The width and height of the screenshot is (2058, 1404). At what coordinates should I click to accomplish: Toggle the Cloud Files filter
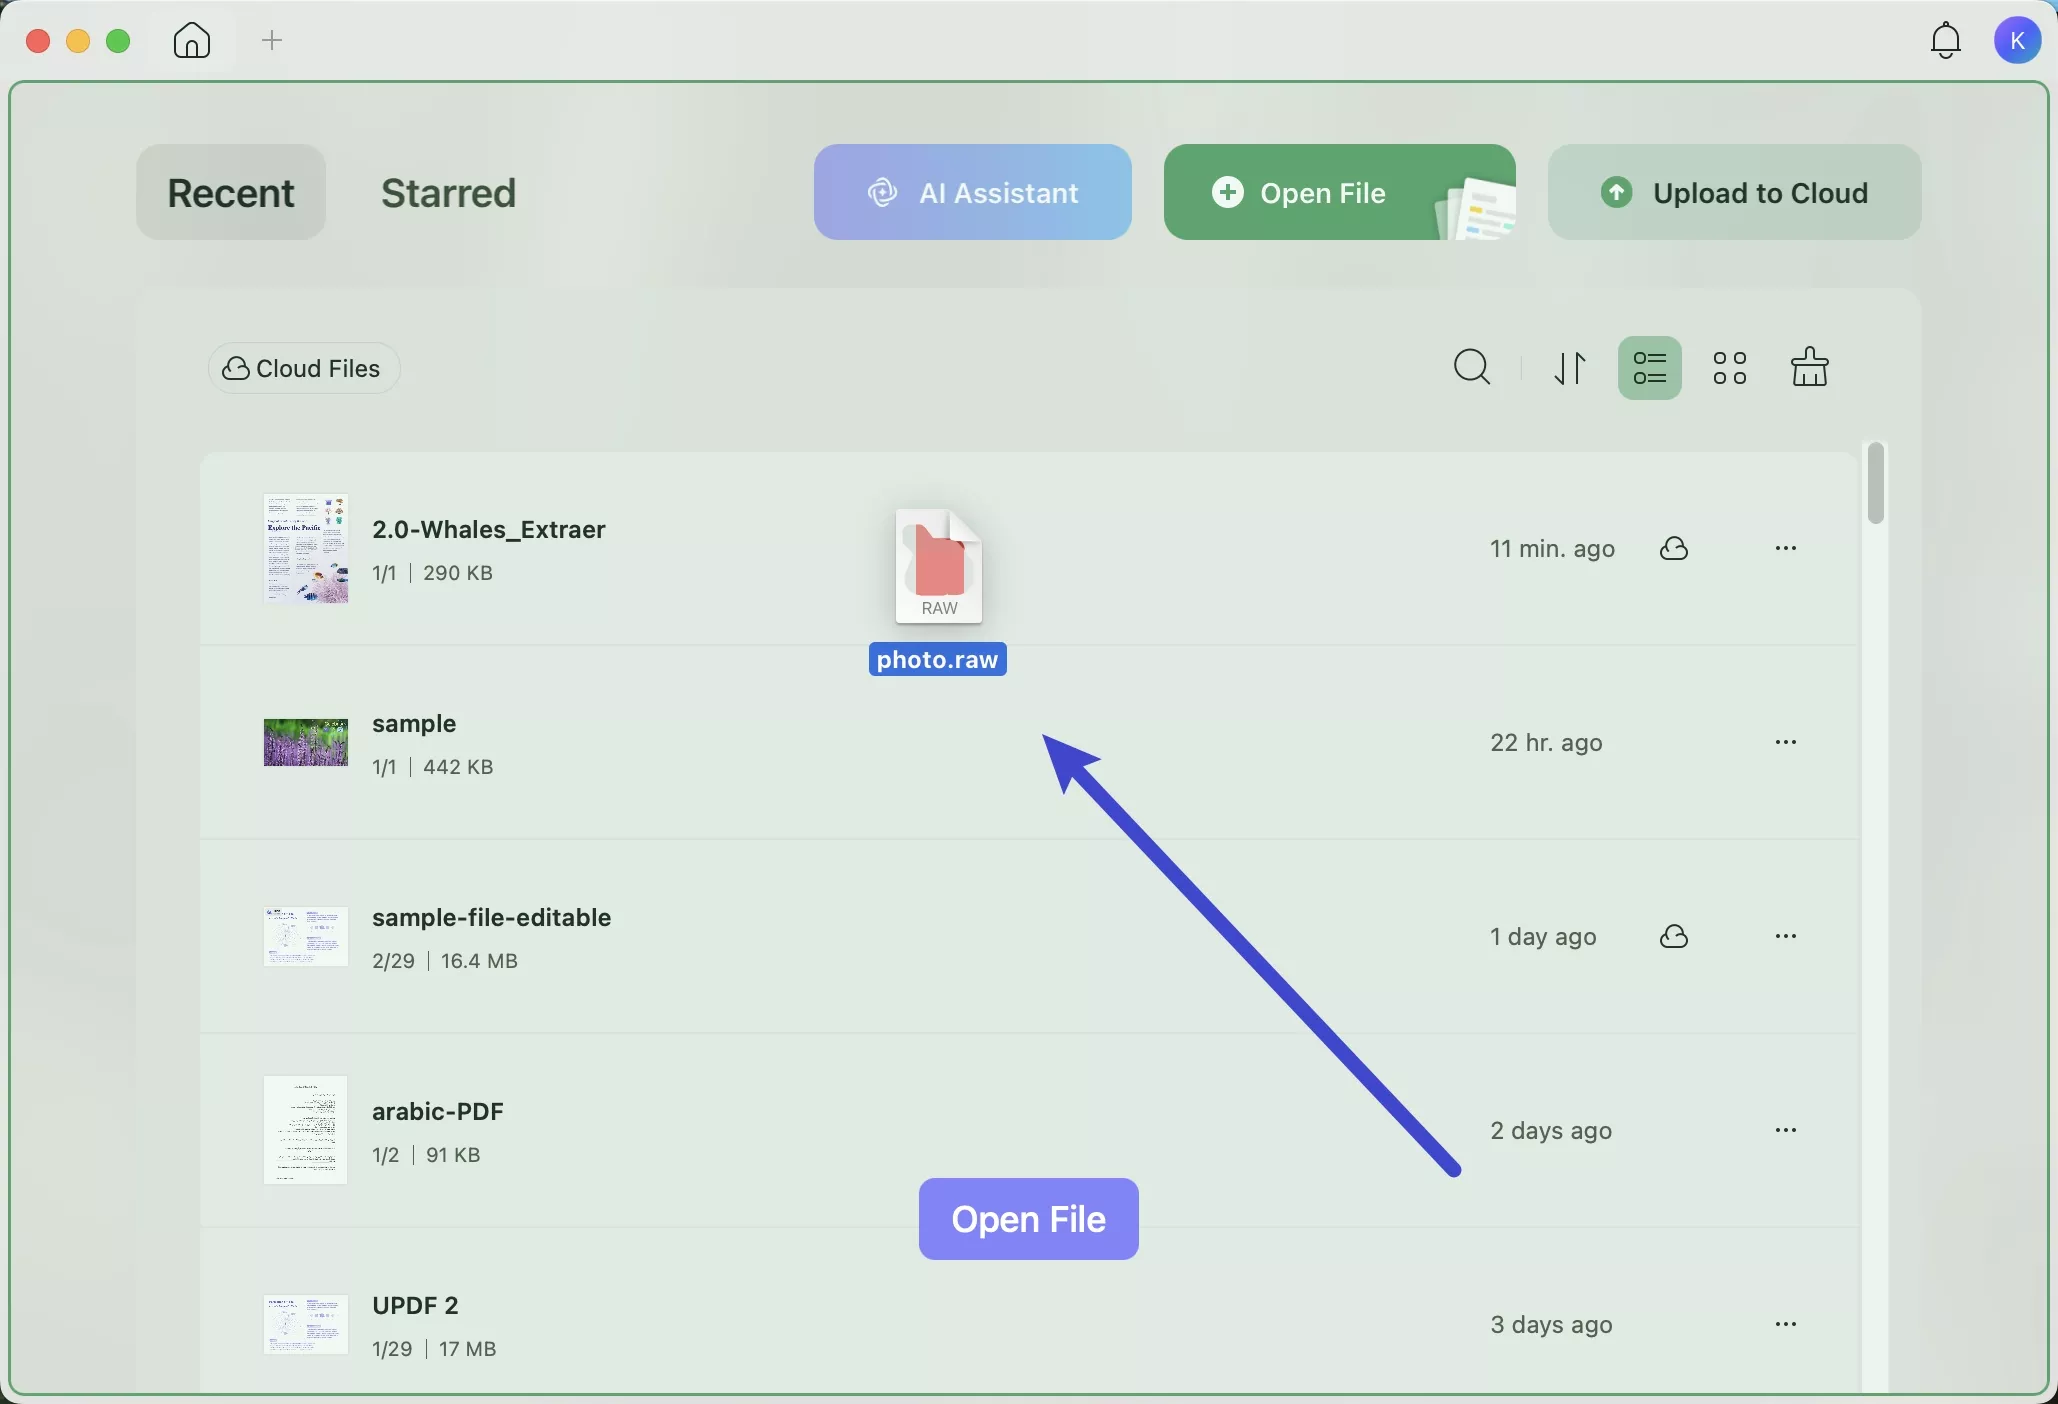pyautogui.click(x=302, y=368)
